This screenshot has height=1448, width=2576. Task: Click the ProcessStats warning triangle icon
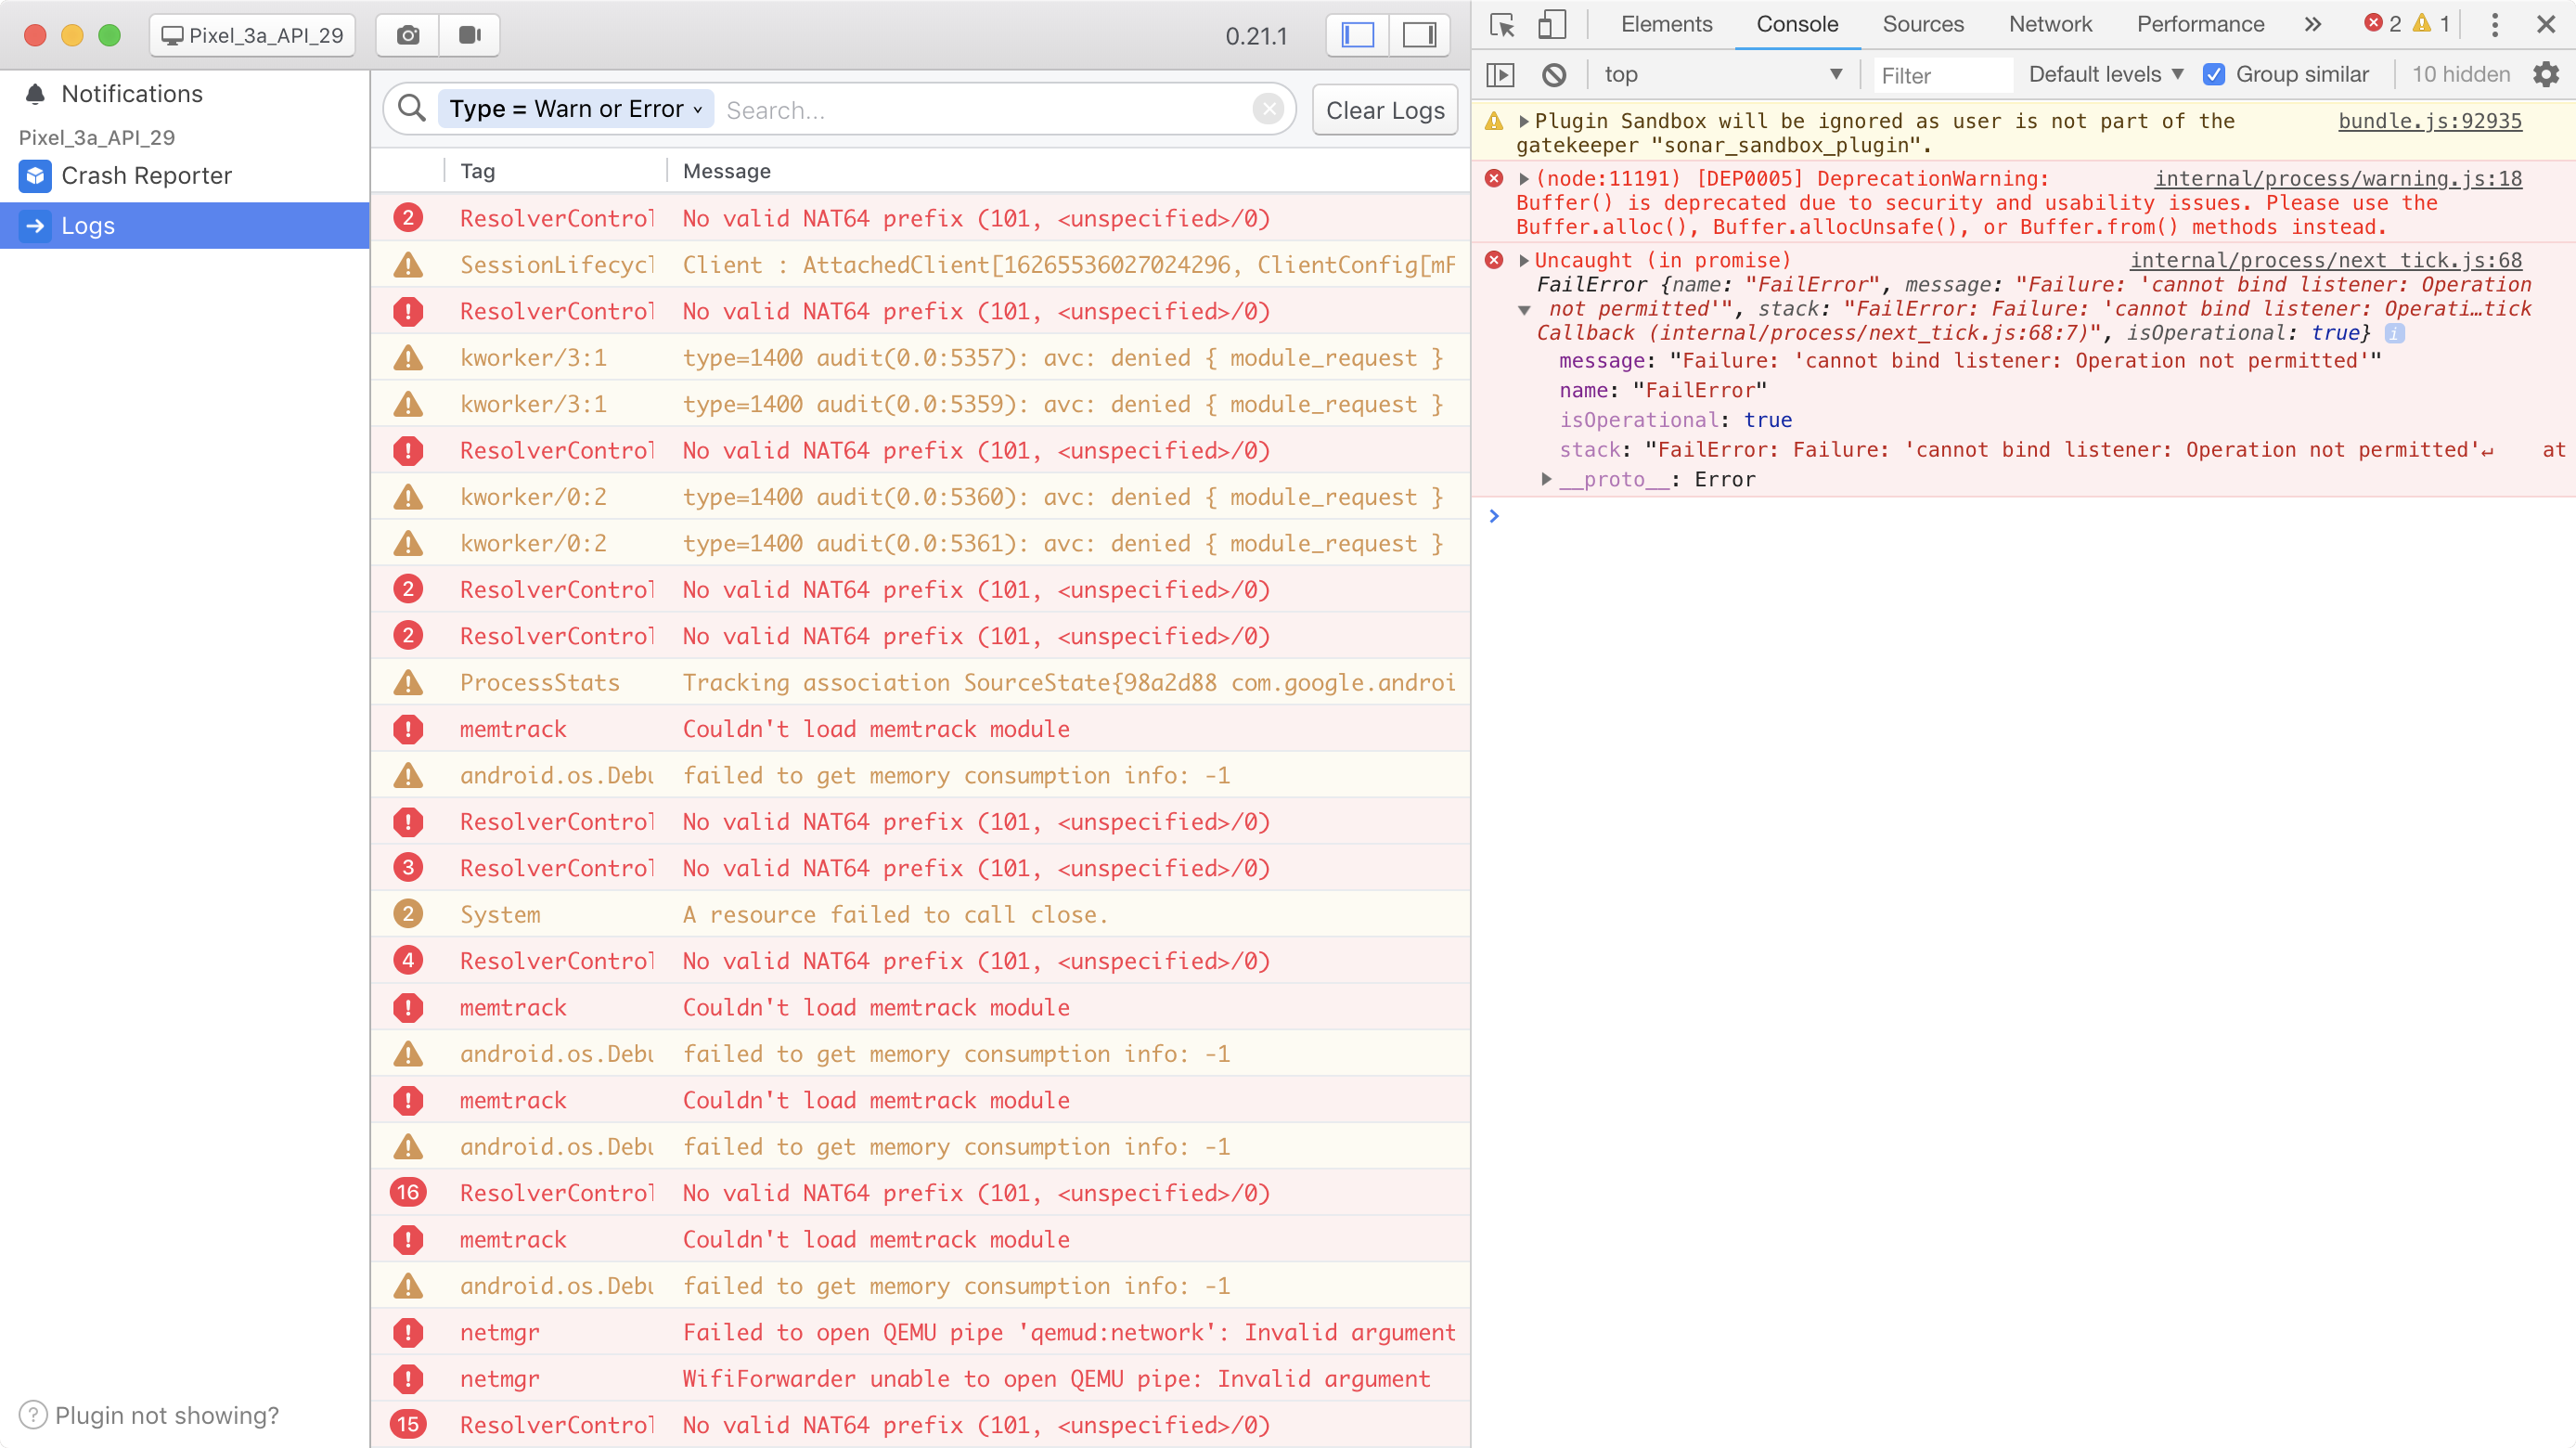coord(408,683)
